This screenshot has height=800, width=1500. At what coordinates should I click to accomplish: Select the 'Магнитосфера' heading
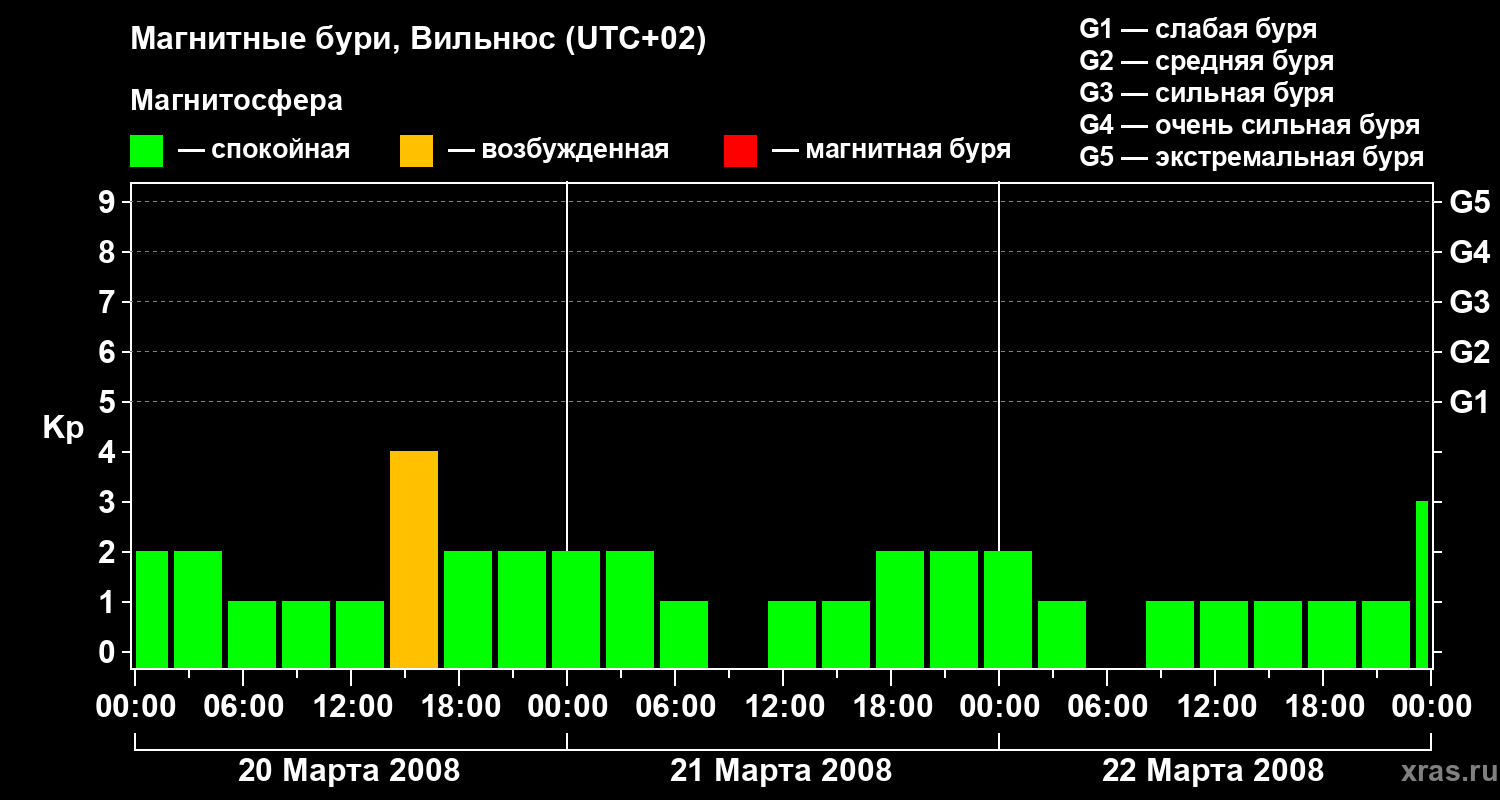point(236,101)
